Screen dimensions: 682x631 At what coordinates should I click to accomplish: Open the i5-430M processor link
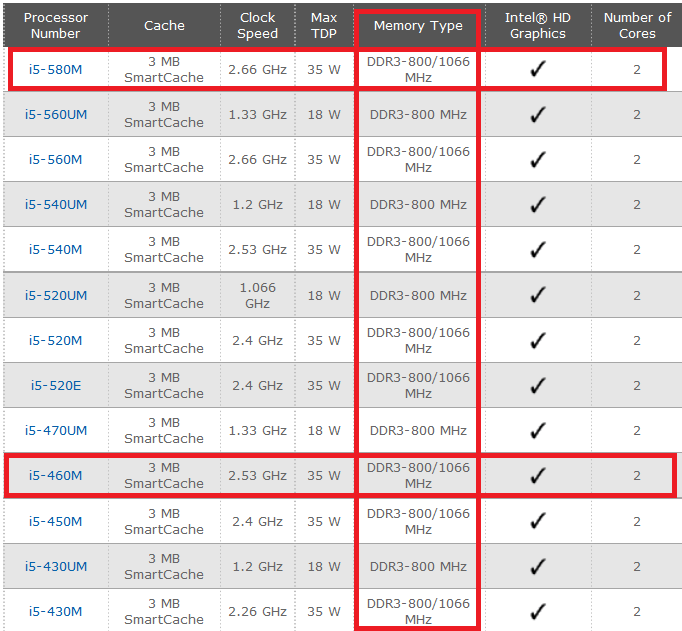coord(56,612)
